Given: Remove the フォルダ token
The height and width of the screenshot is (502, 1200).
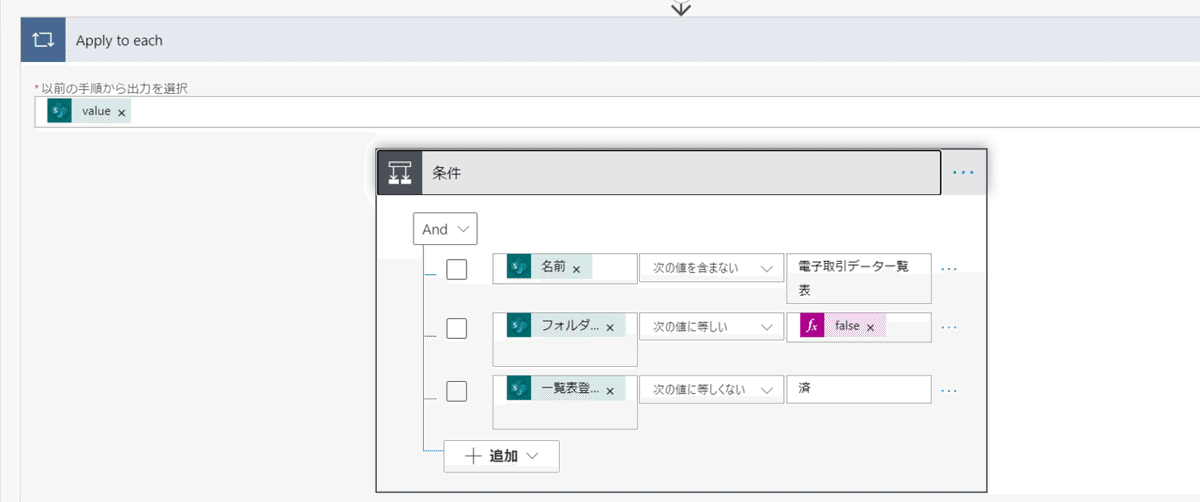Looking at the screenshot, I should click(x=610, y=328).
